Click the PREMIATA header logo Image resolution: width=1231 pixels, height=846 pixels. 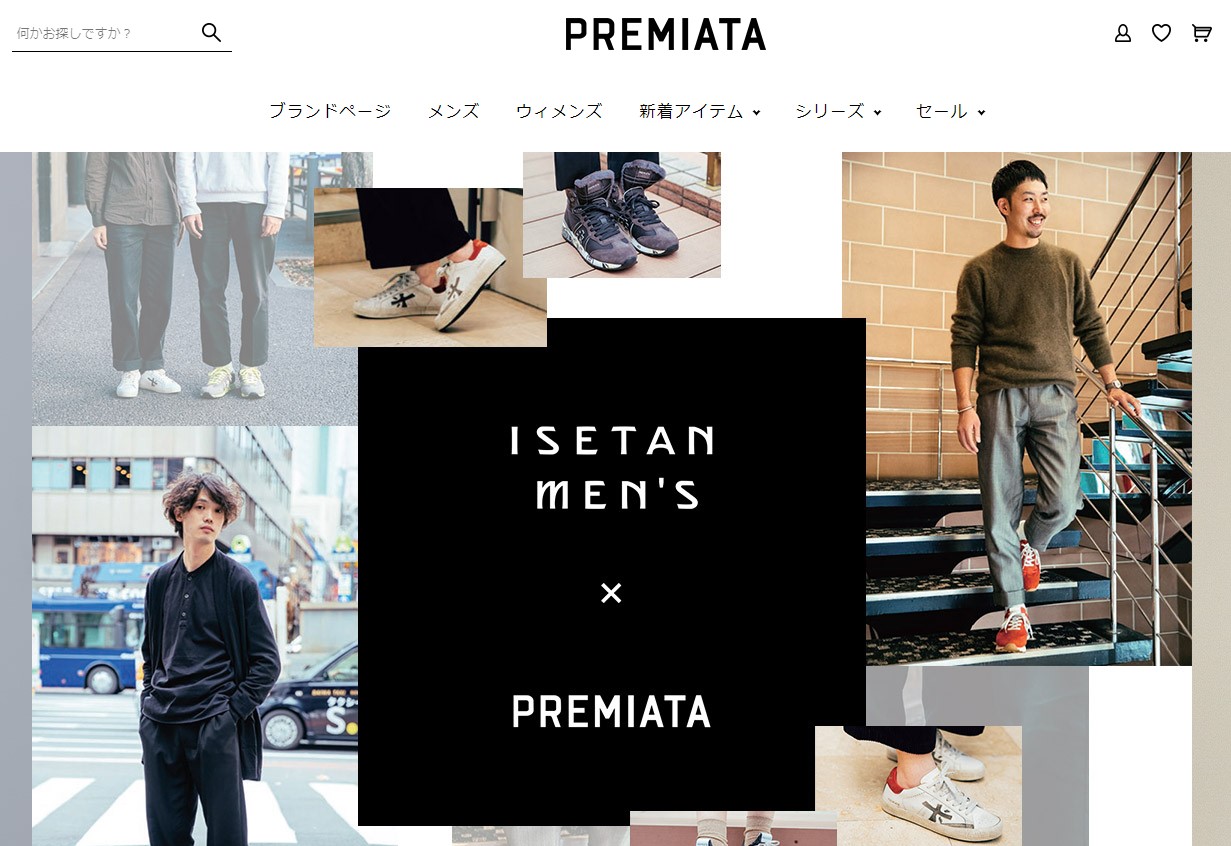coord(665,34)
